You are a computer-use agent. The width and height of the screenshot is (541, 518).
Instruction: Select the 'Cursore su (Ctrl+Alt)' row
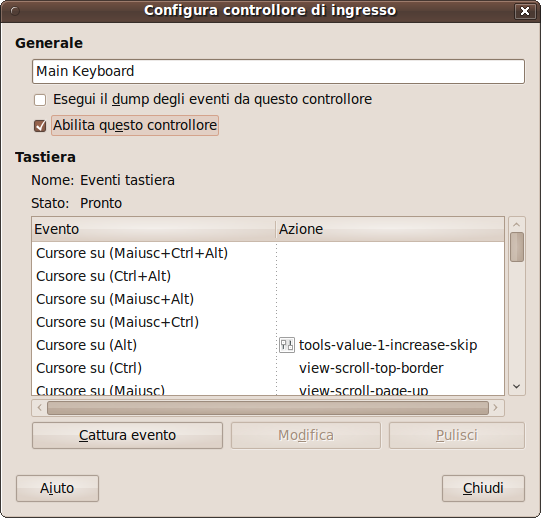268,276
